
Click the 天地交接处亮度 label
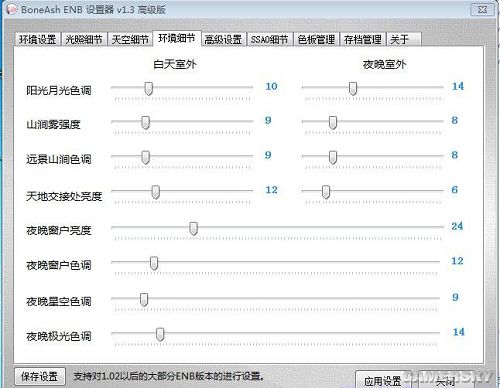pos(64,196)
